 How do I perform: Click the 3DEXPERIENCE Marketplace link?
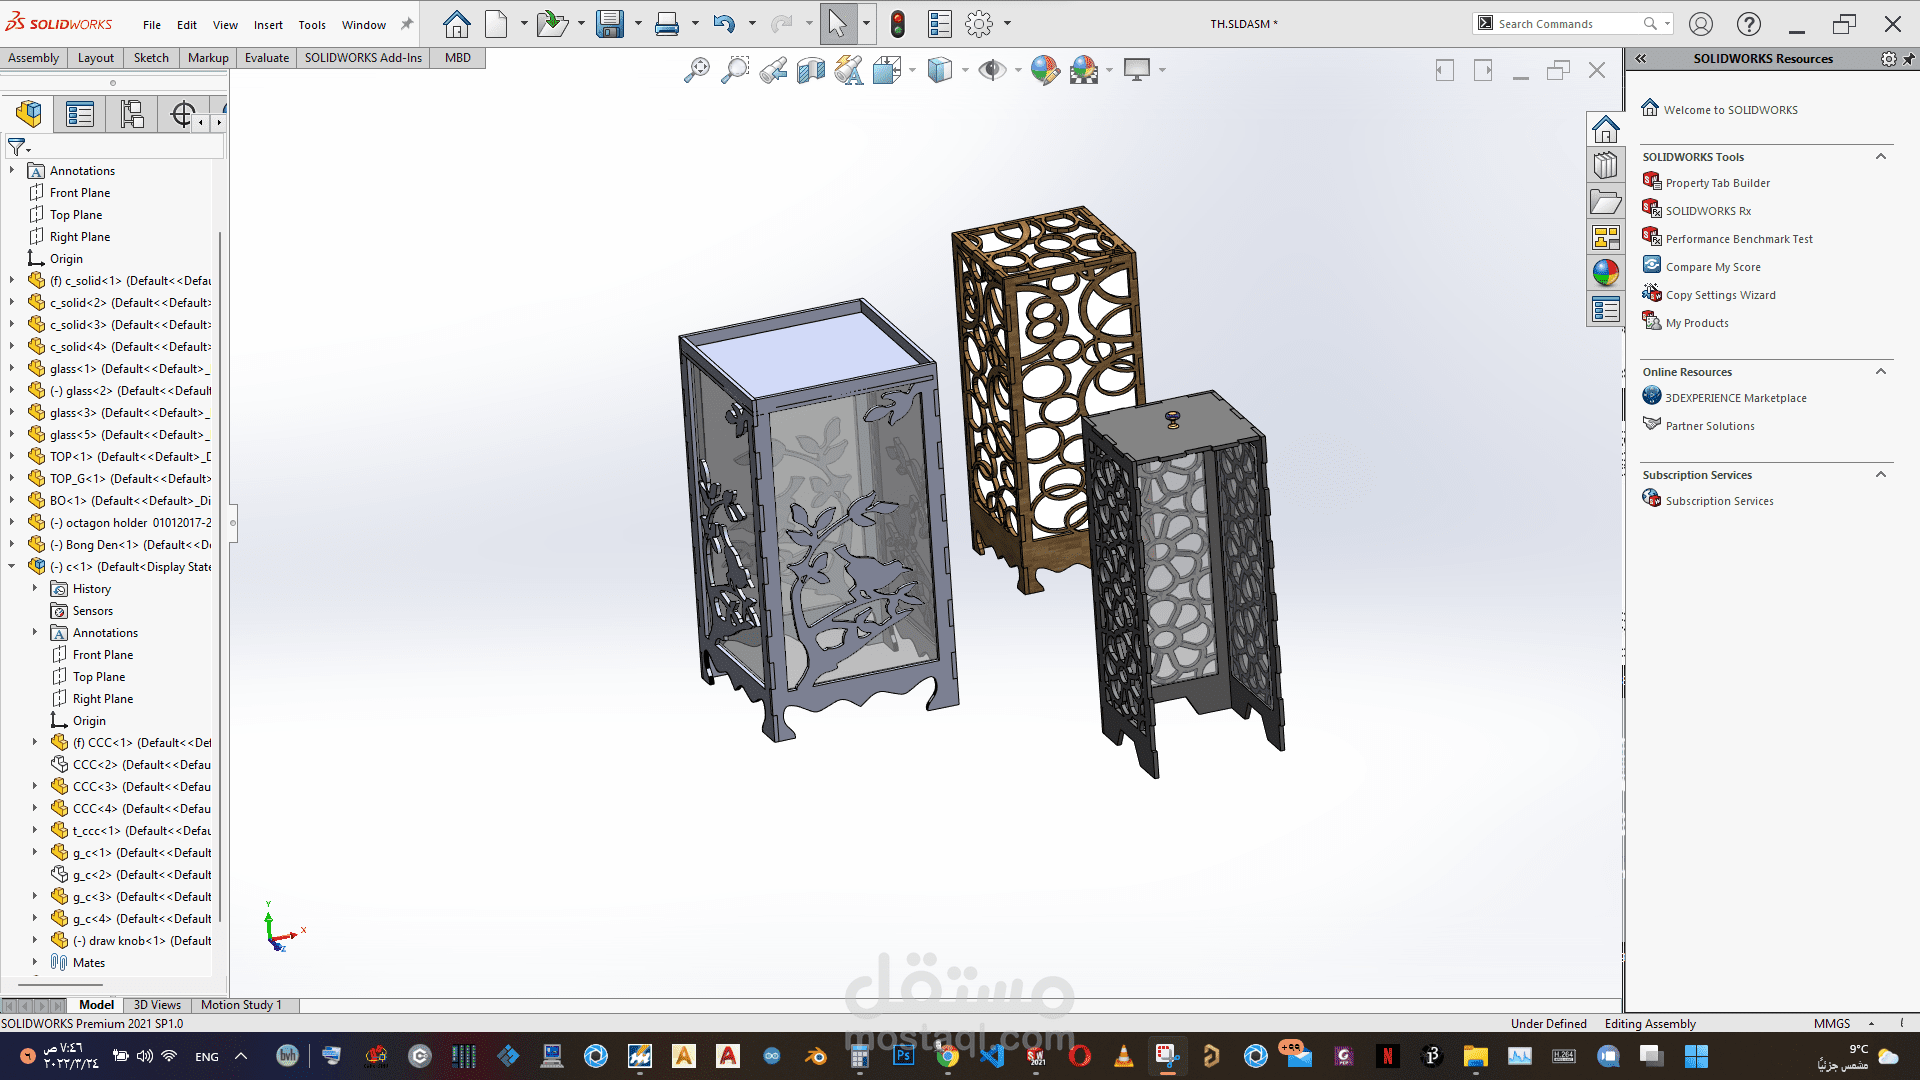[1735, 398]
